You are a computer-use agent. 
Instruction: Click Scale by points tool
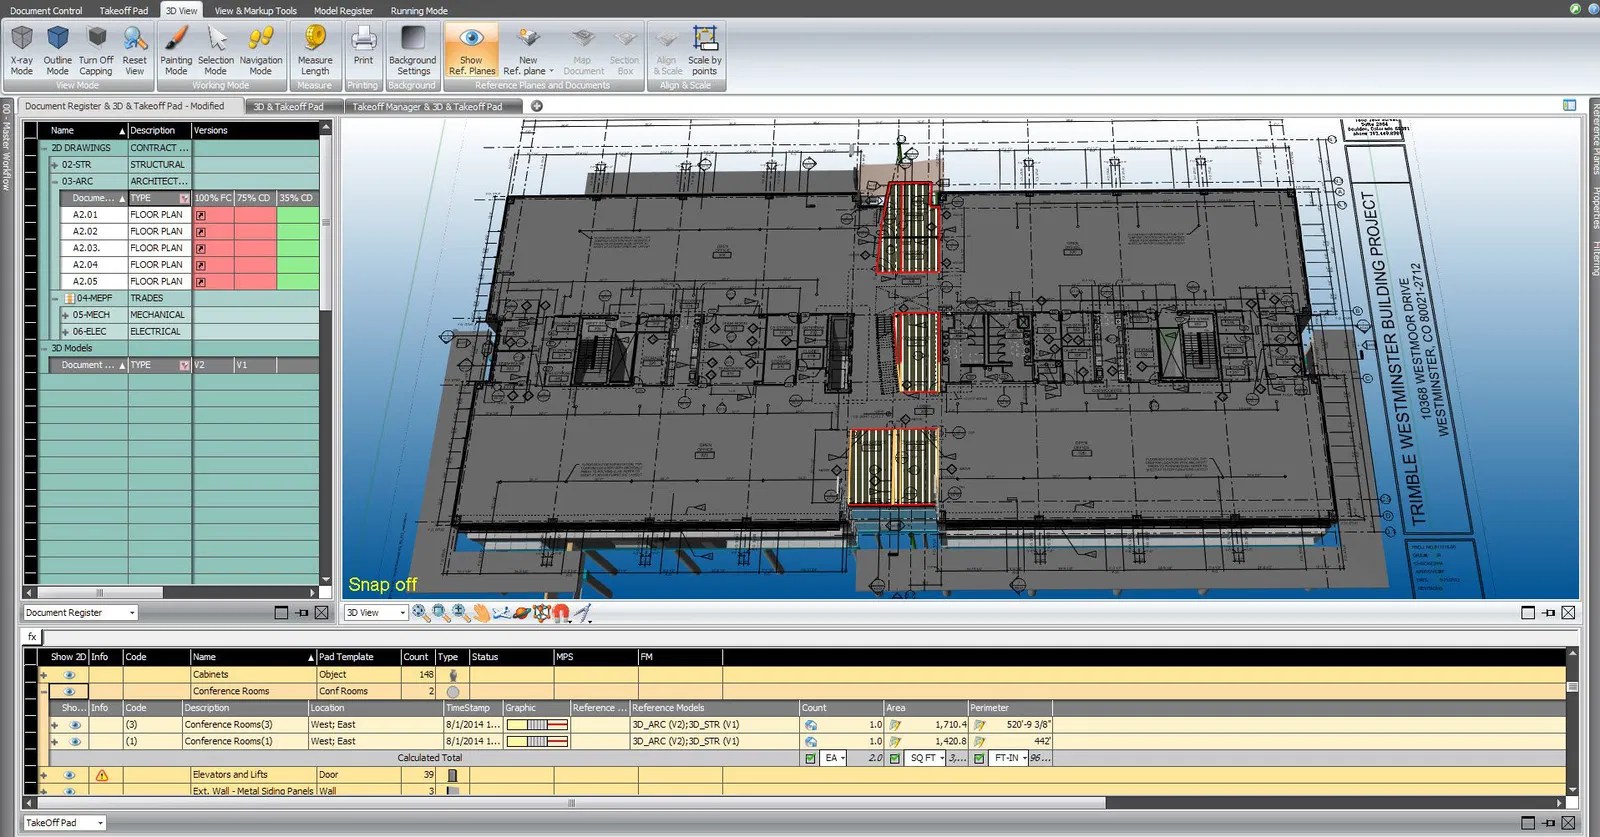(704, 50)
